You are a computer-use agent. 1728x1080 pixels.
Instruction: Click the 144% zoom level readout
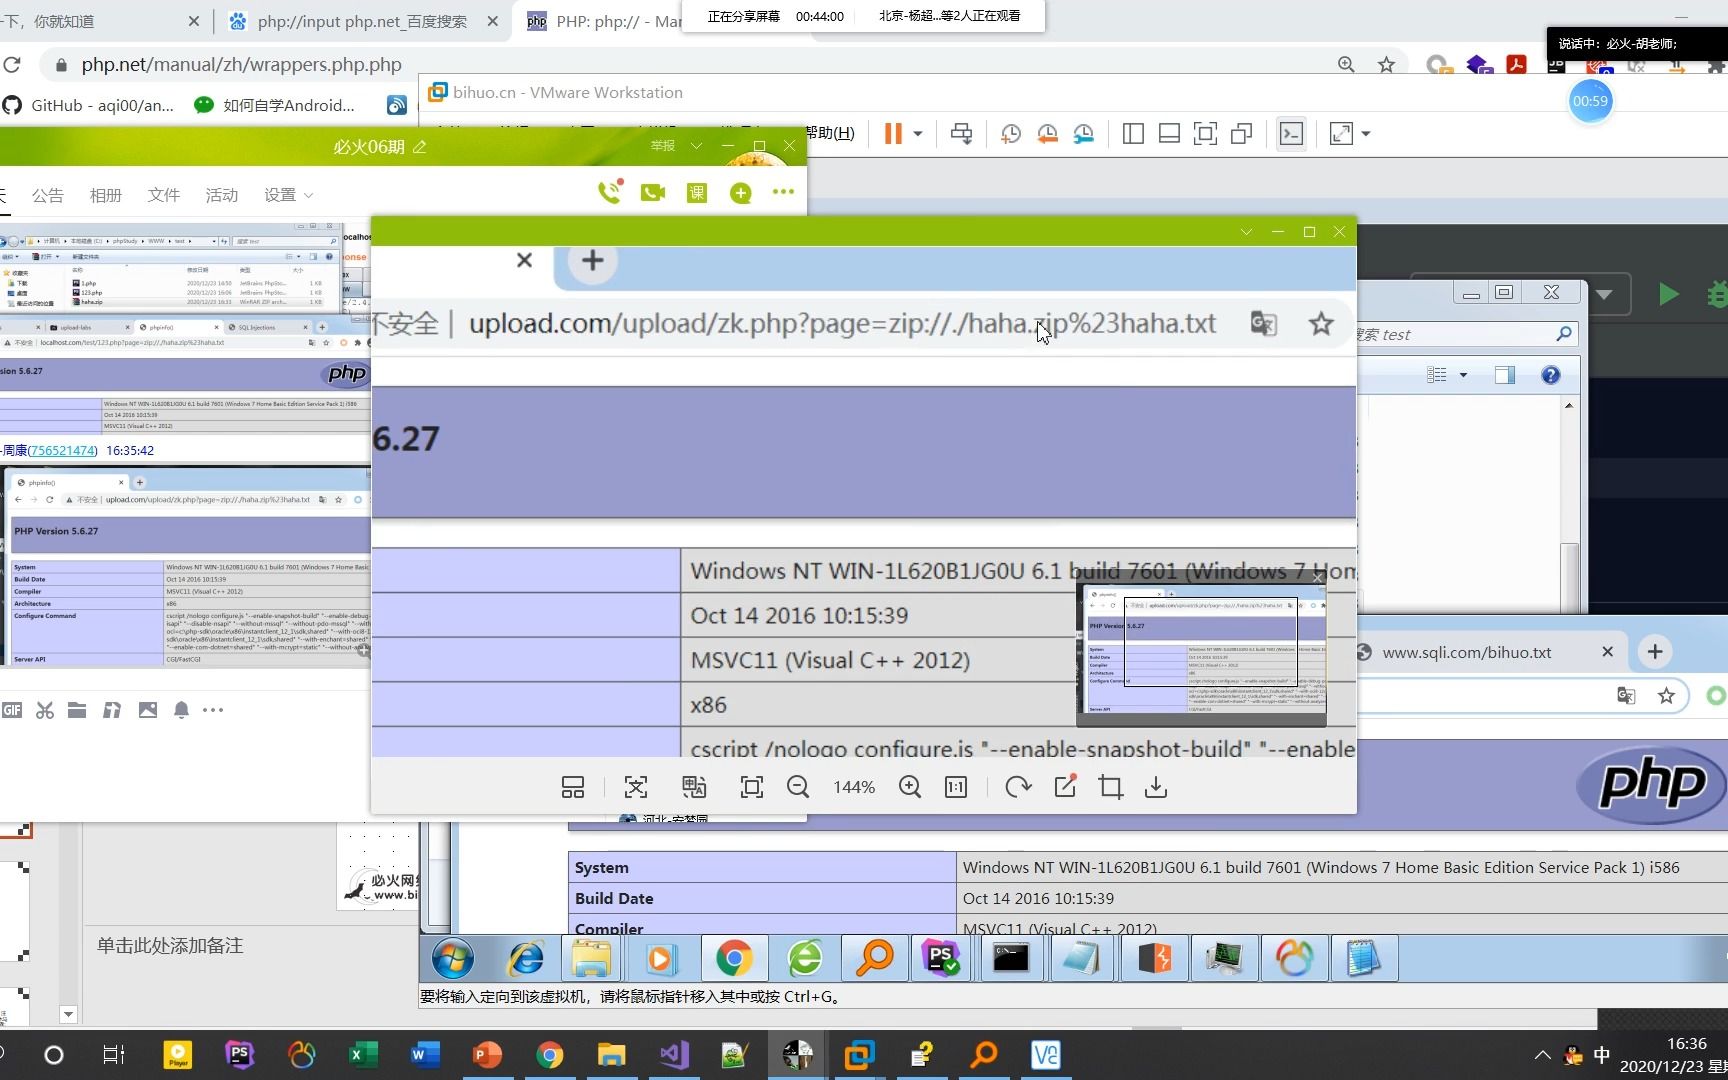tap(854, 788)
